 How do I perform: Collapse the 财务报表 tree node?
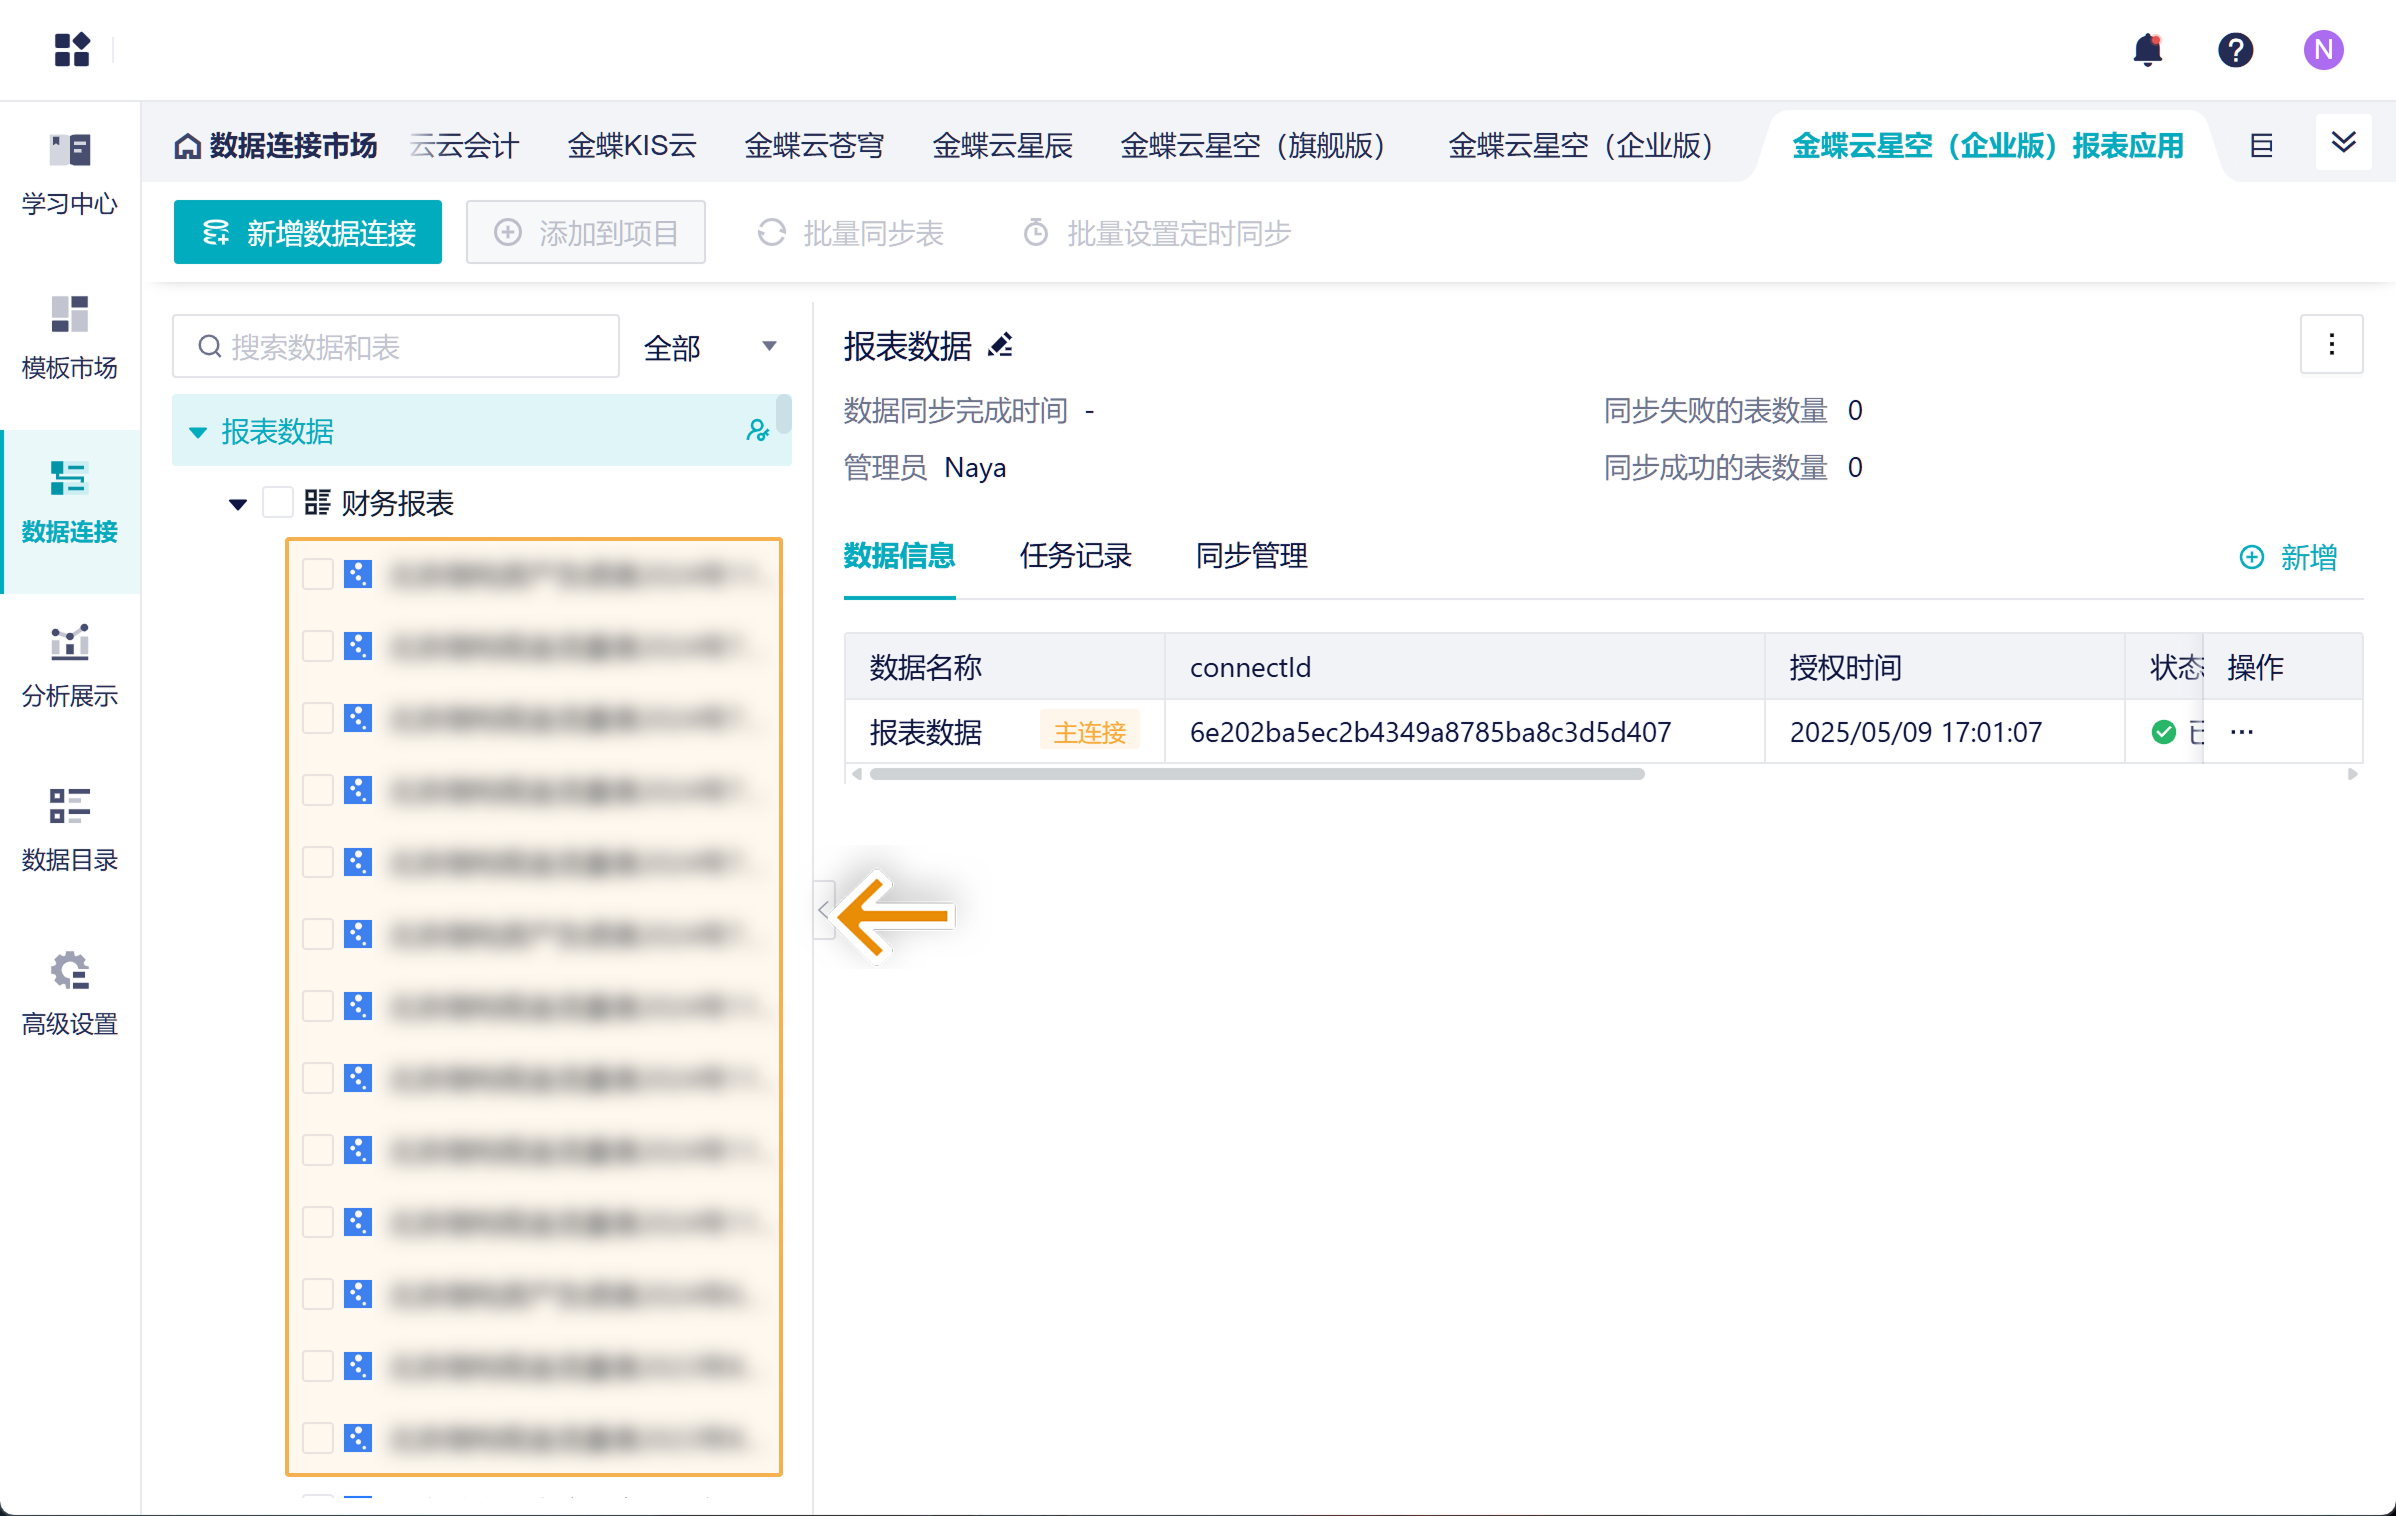click(238, 504)
